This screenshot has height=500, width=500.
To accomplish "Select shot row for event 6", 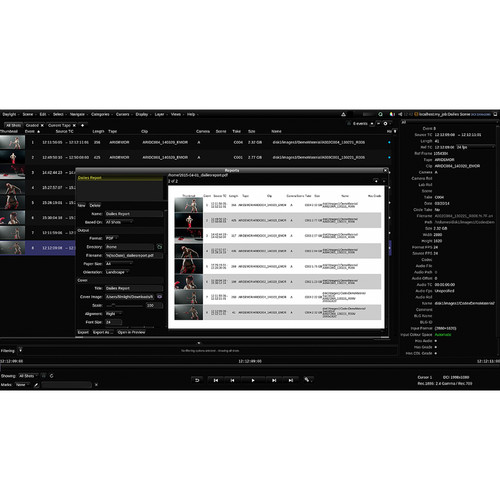I will (38, 218).
